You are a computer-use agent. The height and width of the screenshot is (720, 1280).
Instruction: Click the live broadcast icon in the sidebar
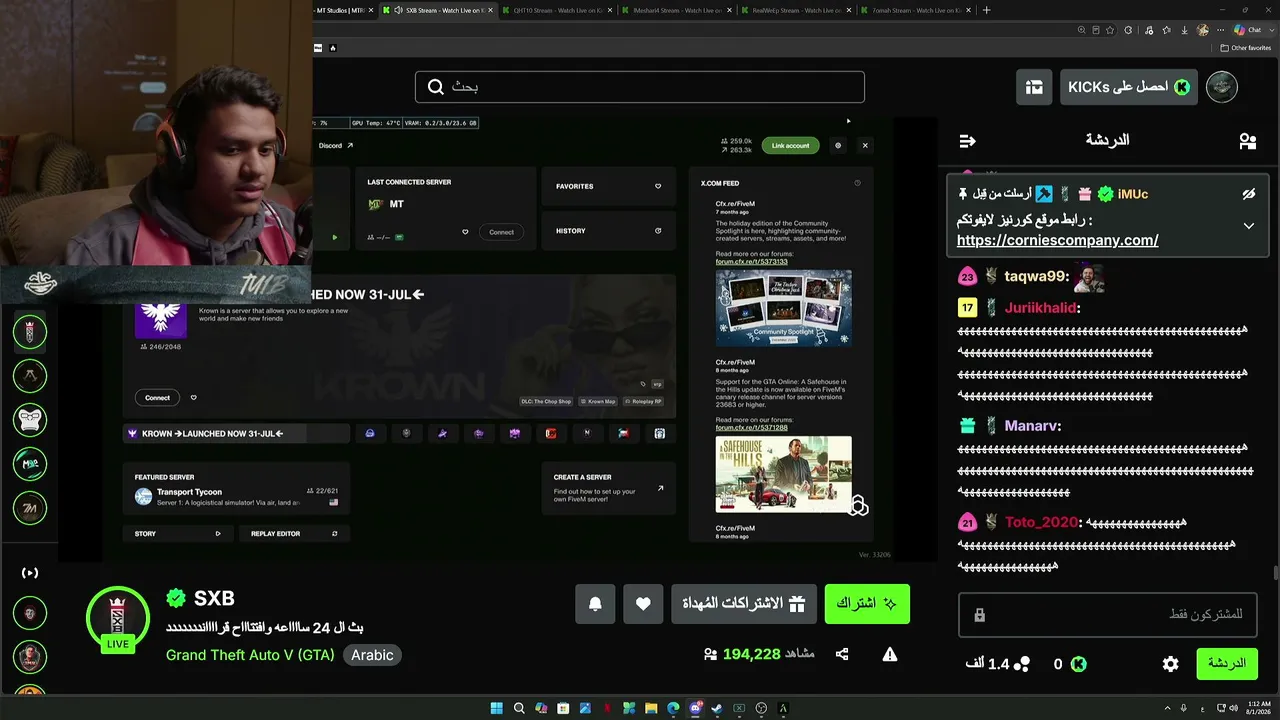(x=30, y=573)
